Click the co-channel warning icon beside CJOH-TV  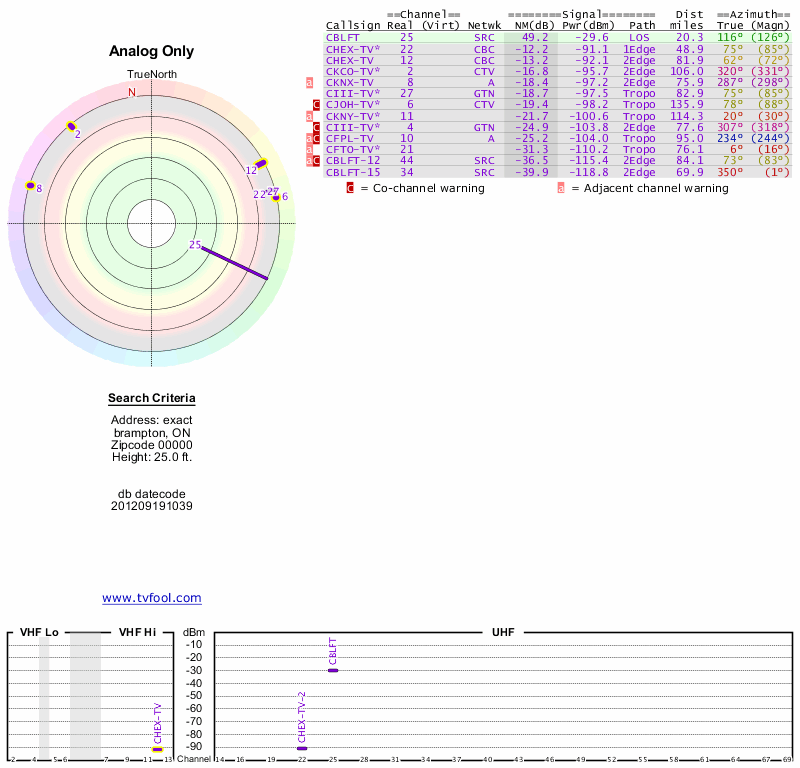[317, 104]
